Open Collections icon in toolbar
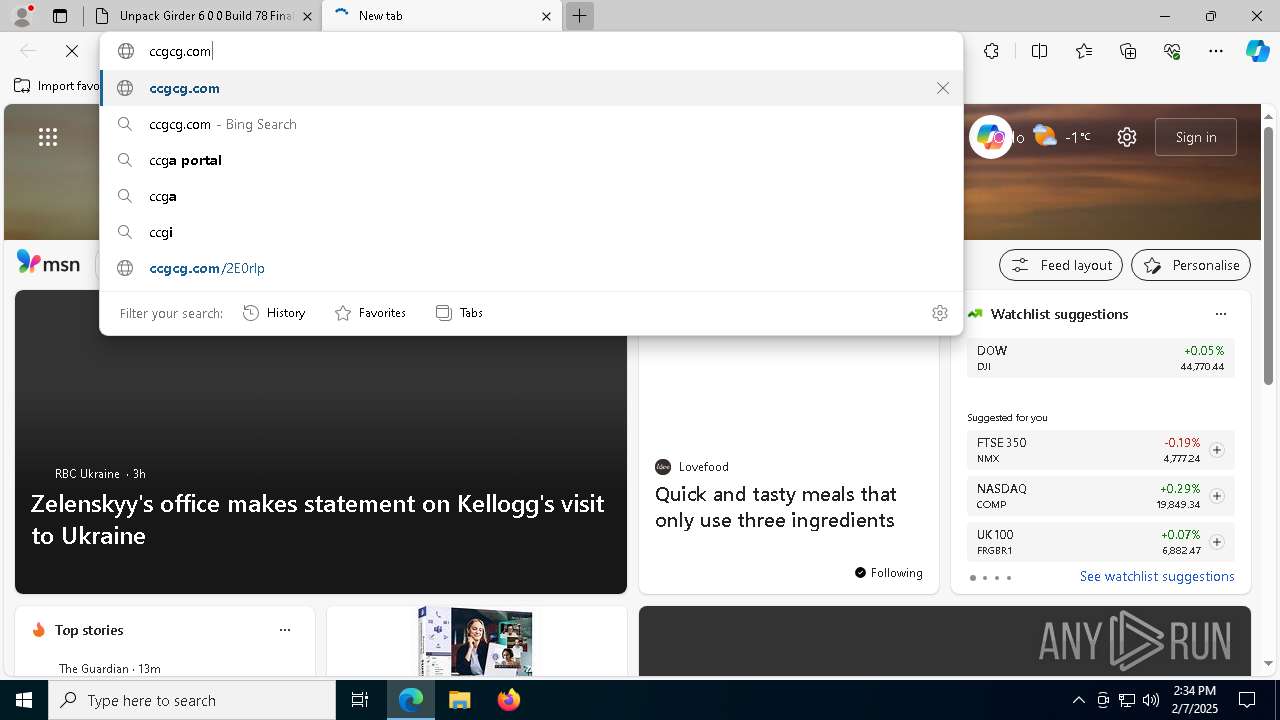 (x=1128, y=51)
